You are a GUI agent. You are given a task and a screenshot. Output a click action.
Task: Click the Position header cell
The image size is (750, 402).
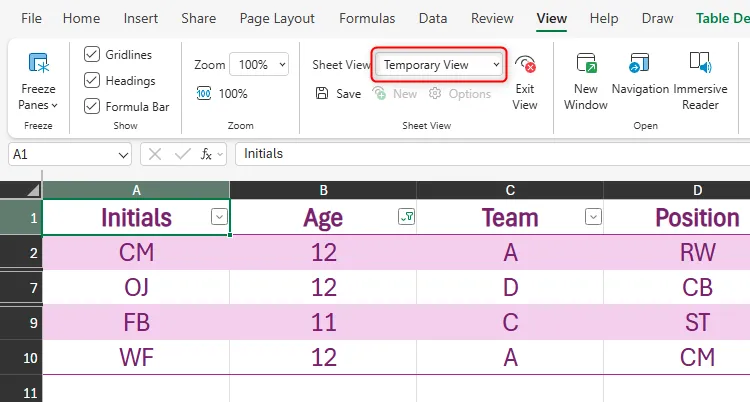[x=677, y=217]
